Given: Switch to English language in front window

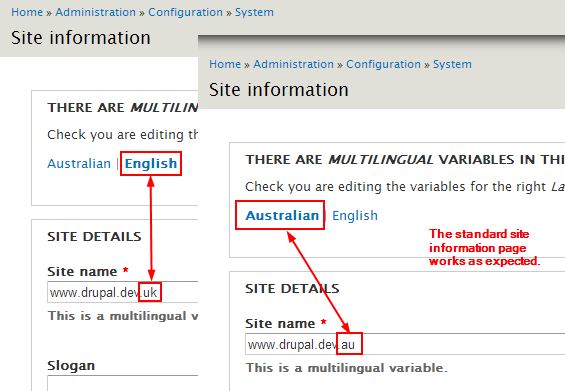Looking at the screenshot, I should tap(355, 216).
